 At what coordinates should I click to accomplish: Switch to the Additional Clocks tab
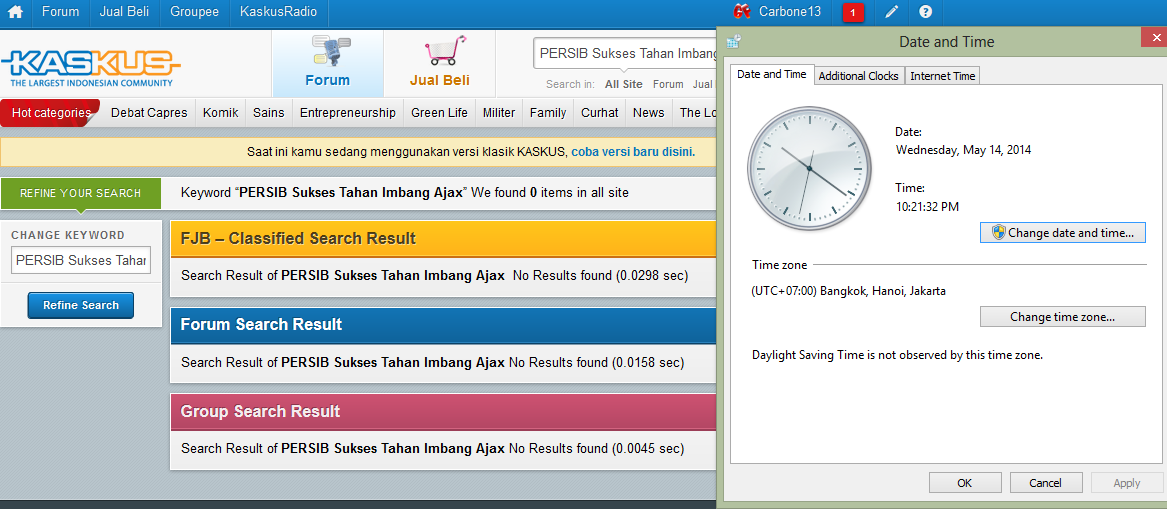(x=857, y=76)
